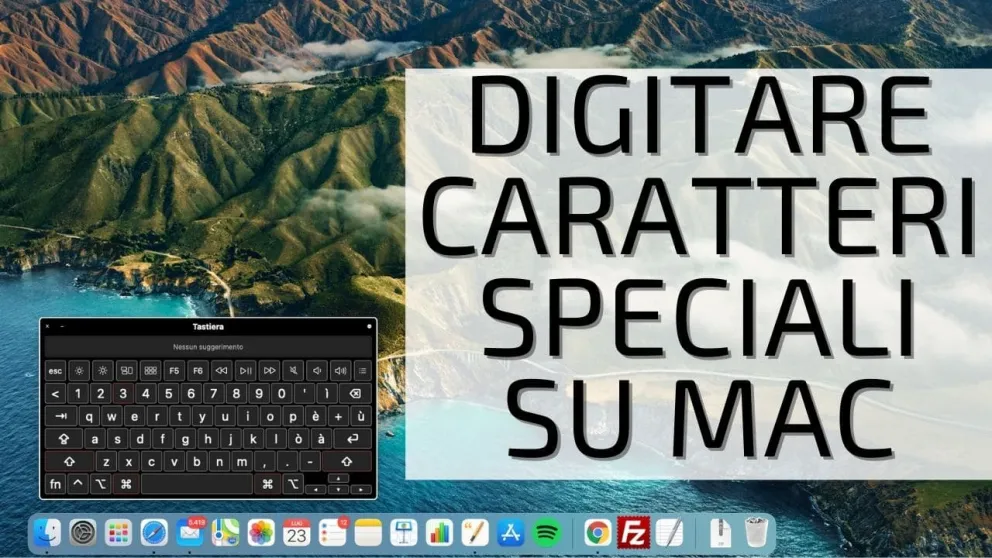Click the F5 key

(174, 371)
